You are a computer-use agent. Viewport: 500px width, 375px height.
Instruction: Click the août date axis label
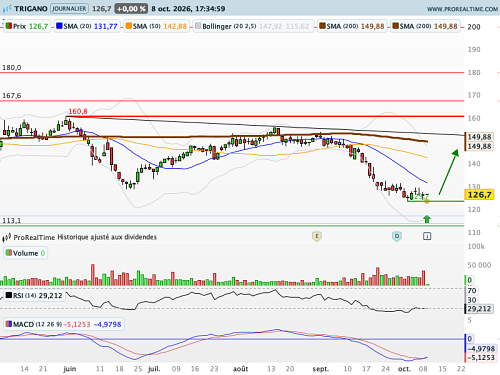[240, 369]
